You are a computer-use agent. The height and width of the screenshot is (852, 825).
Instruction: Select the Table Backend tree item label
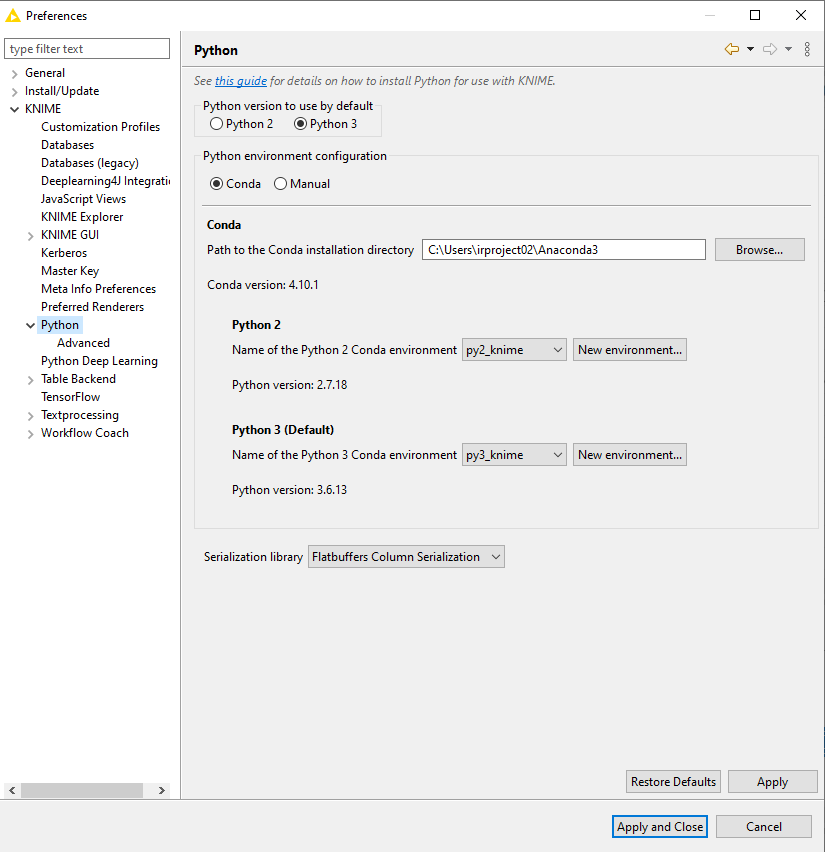click(x=78, y=379)
